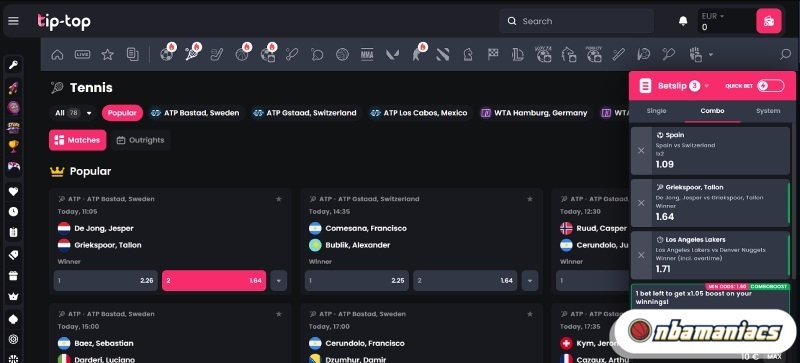Go to the home icon in sports bar
This screenshot has width=800, height=363.
click(x=57, y=55)
